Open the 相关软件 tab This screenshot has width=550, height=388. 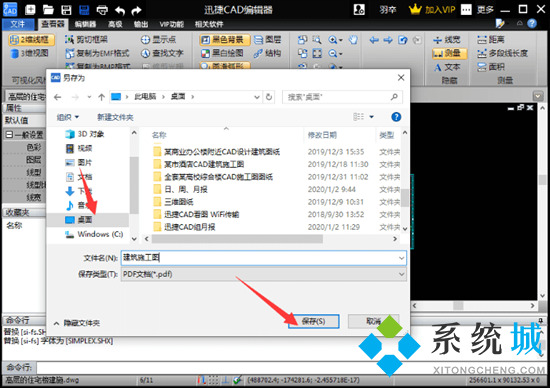(209, 24)
